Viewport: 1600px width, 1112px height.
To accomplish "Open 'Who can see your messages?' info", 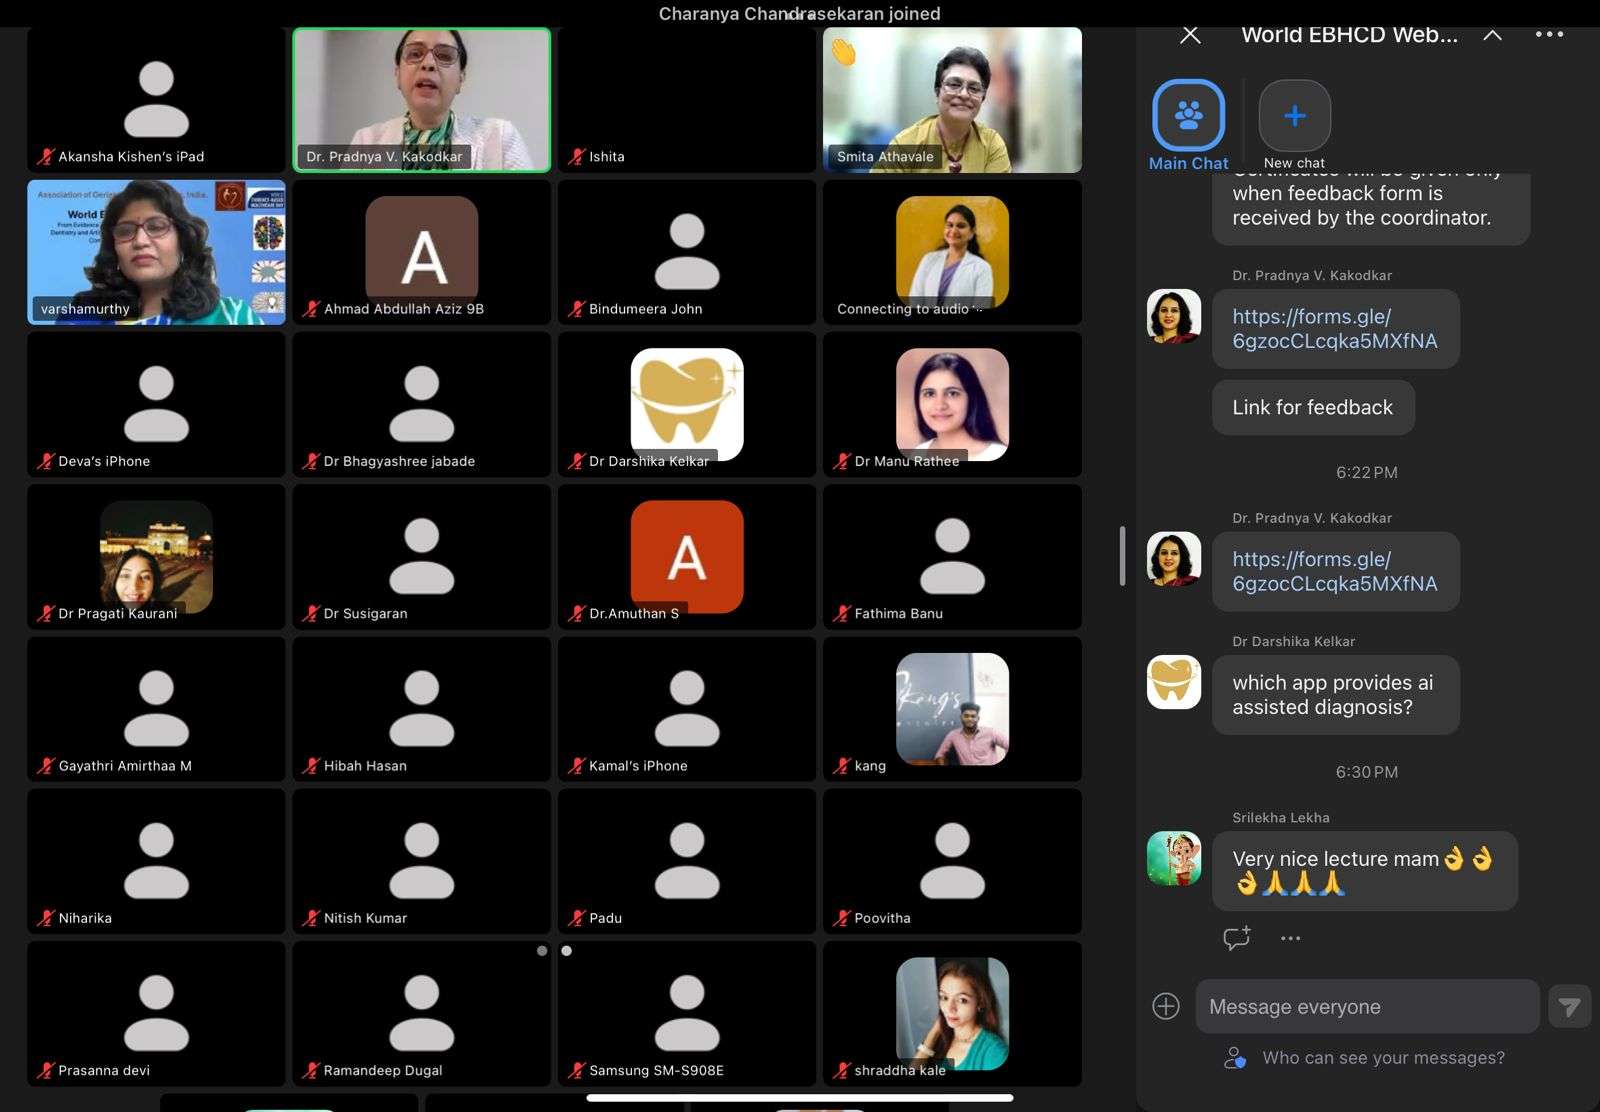I will (1382, 1058).
